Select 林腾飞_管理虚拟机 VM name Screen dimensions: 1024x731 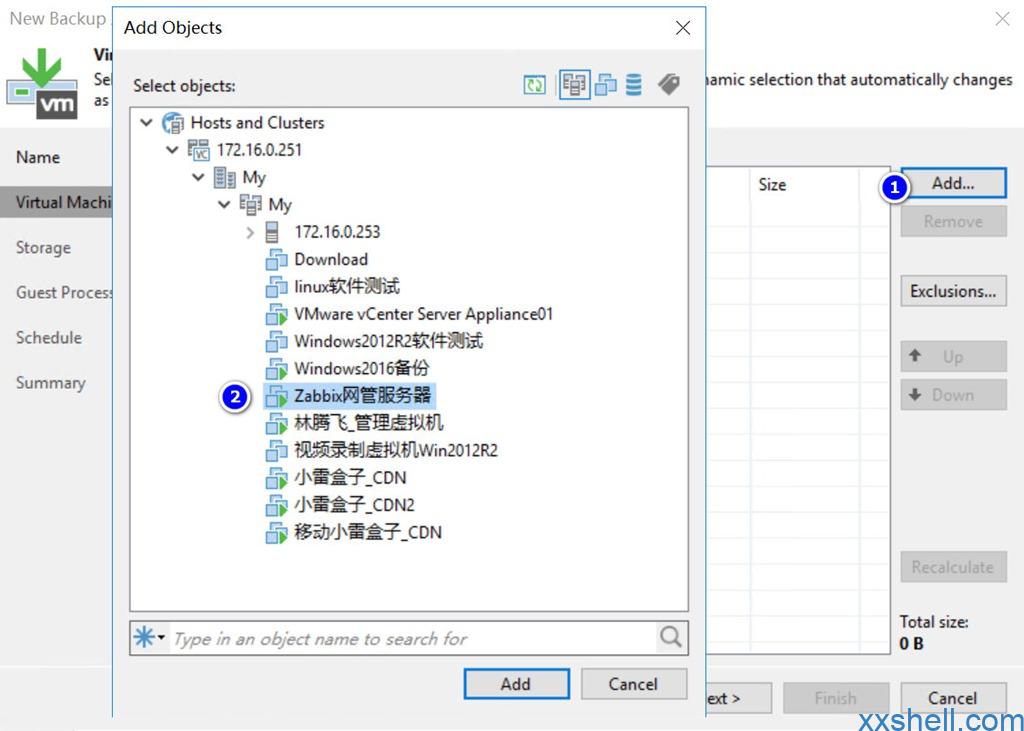coord(369,423)
